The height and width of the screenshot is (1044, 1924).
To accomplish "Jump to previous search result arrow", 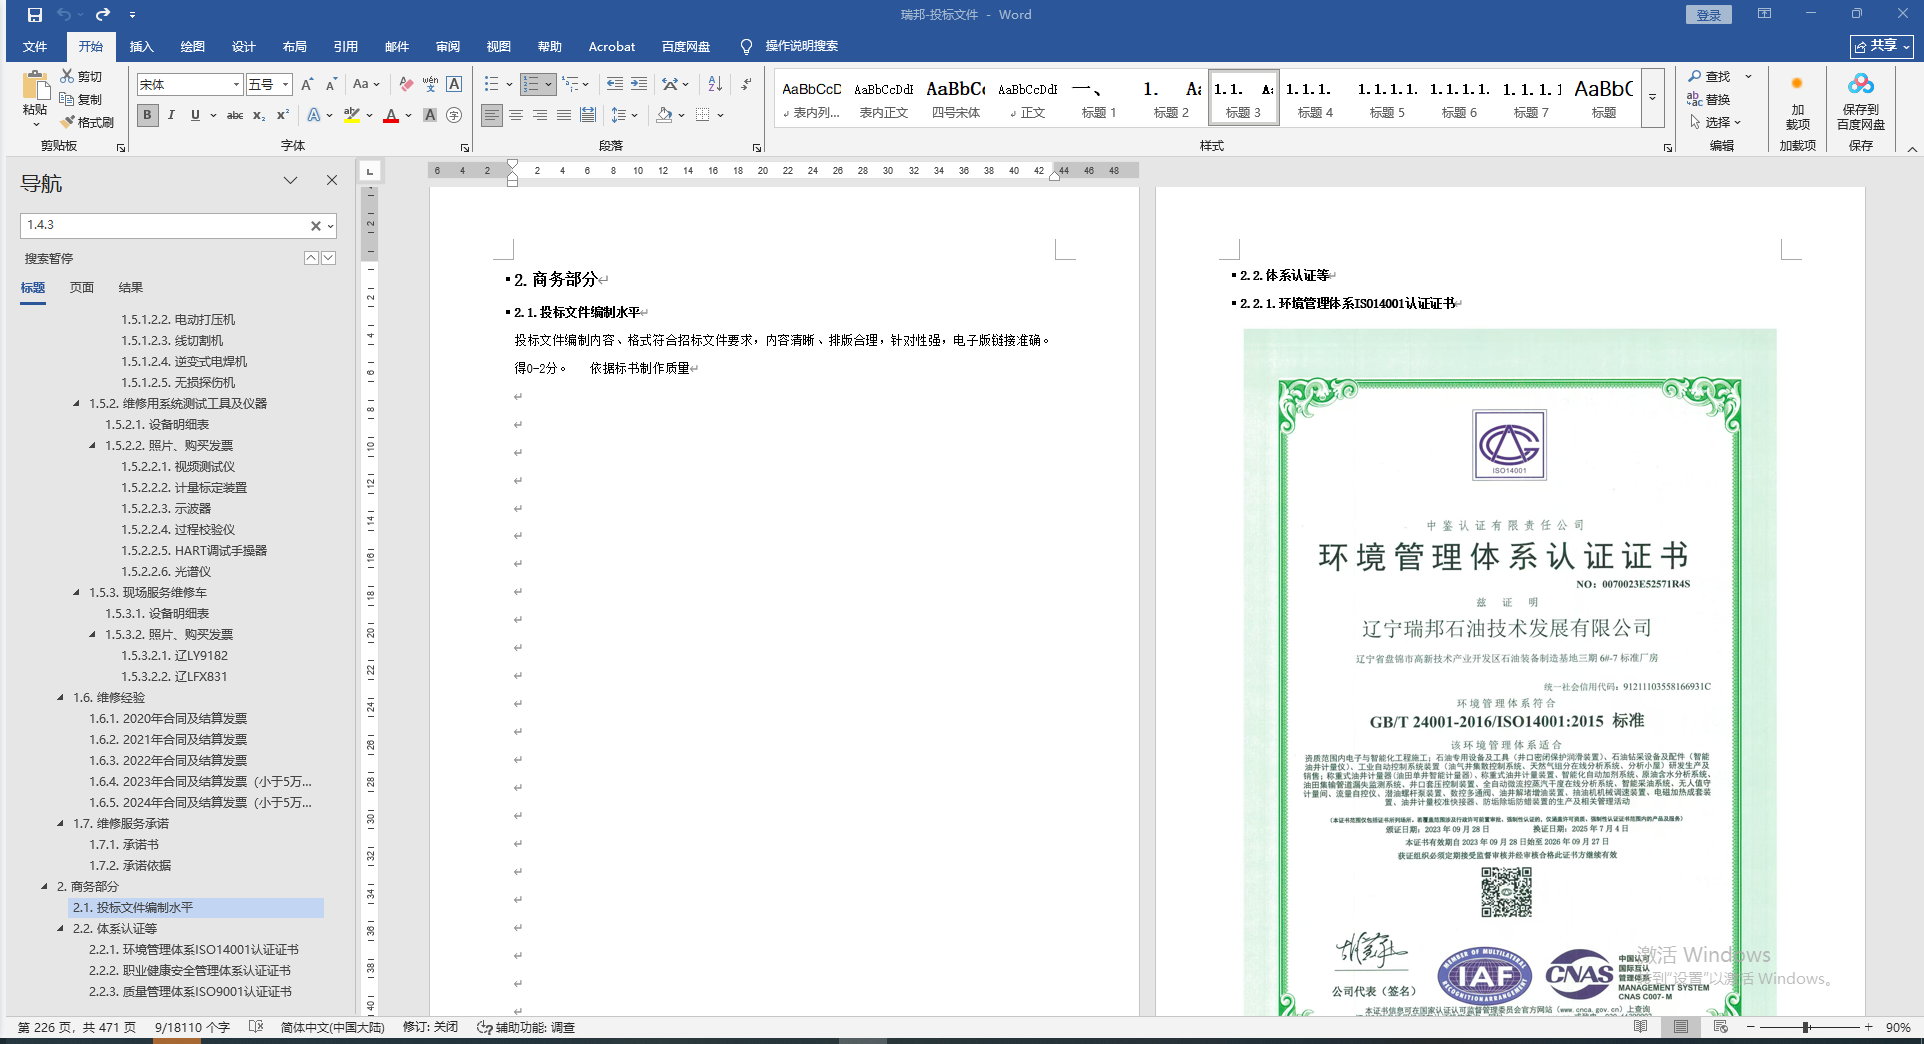I will tap(311, 258).
